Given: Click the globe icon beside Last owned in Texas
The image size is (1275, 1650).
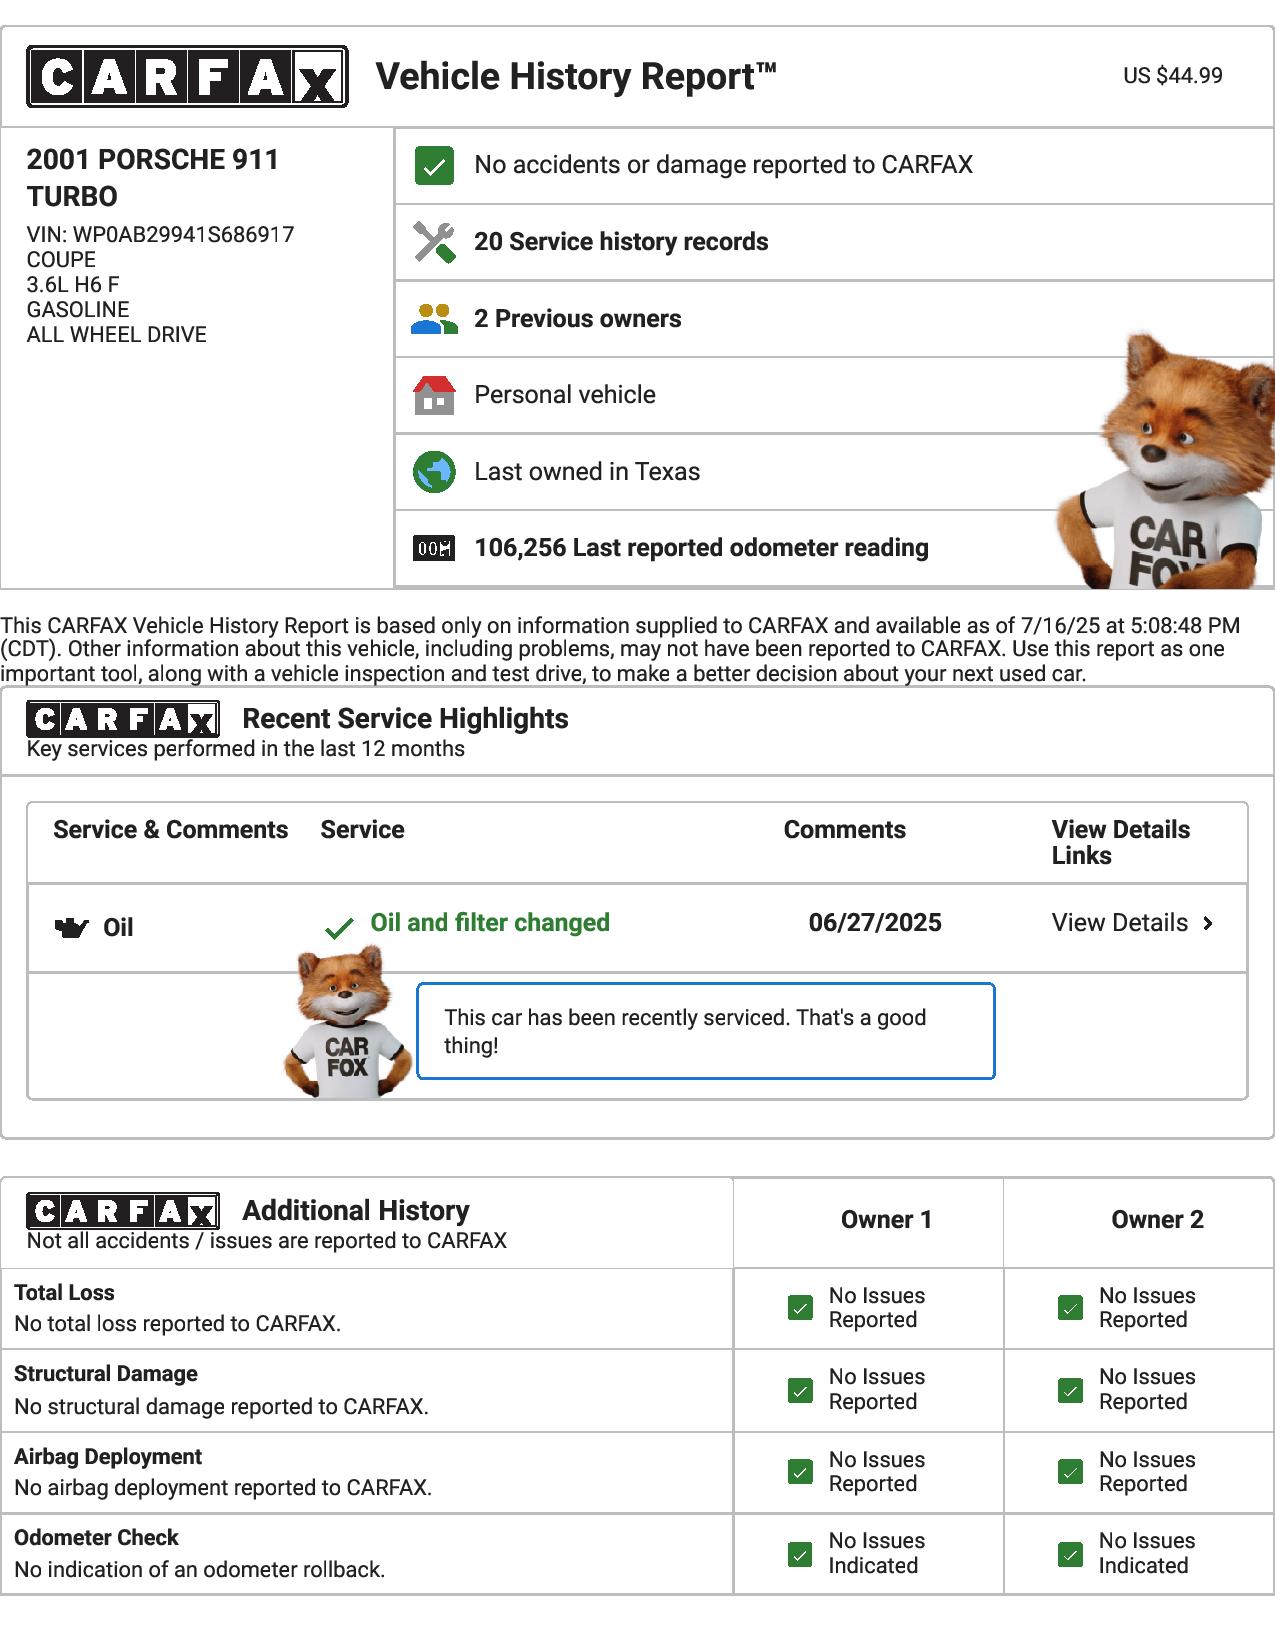Looking at the screenshot, I should click(434, 472).
